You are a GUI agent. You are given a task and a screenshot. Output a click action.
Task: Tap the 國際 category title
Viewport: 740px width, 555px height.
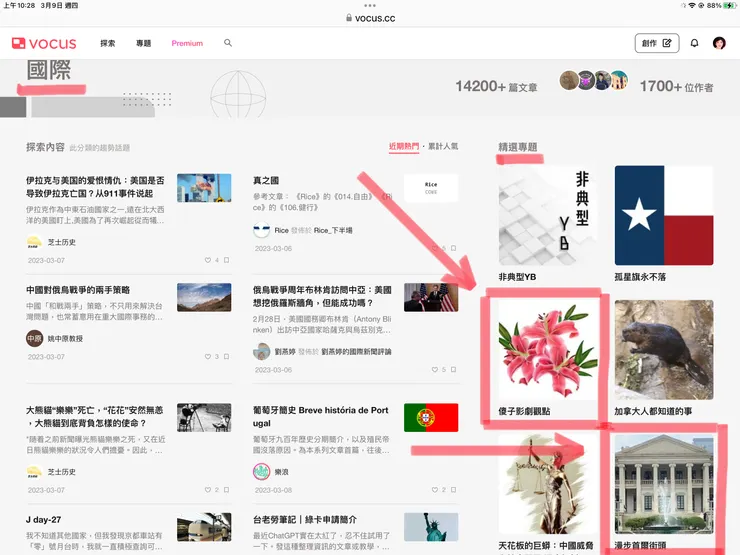pyautogui.click(x=49, y=70)
